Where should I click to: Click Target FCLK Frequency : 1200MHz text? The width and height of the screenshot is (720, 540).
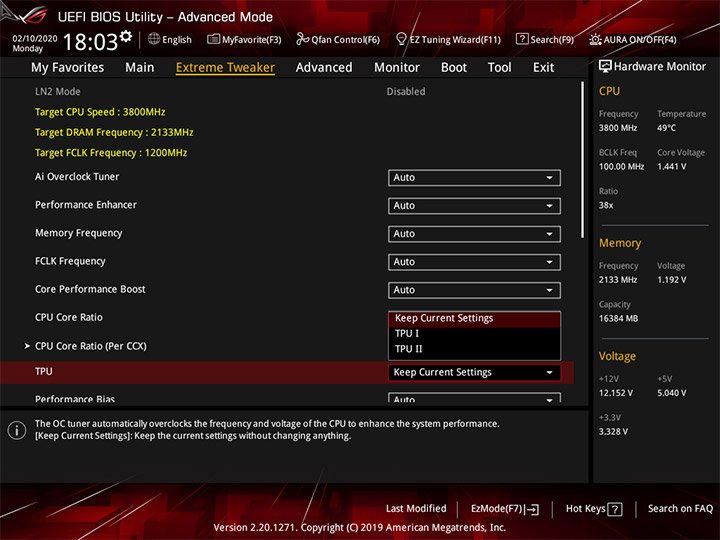pos(111,153)
